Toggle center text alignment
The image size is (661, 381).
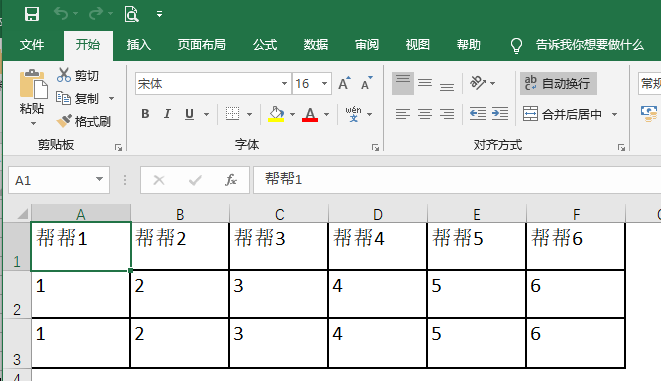(x=425, y=114)
